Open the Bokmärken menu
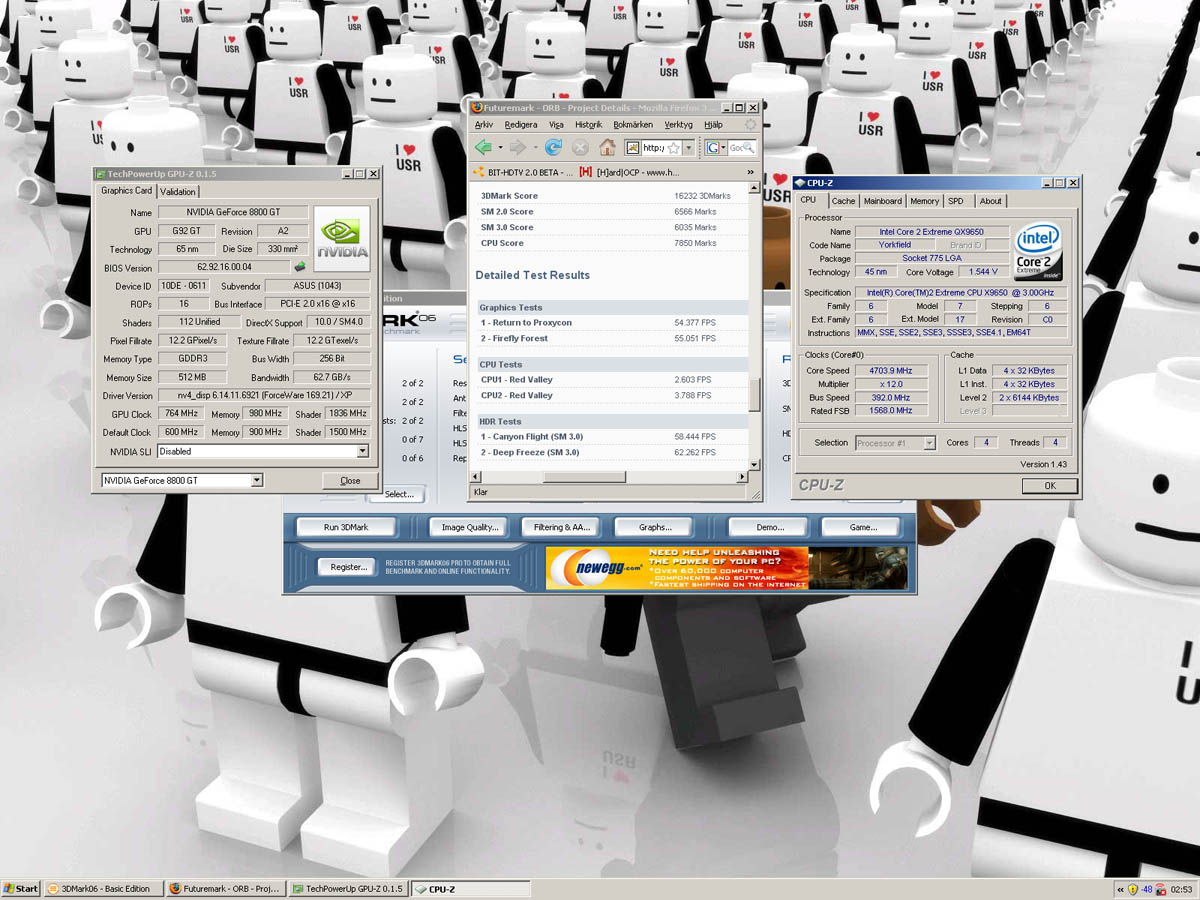This screenshot has height=900, width=1200. point(633,124)
